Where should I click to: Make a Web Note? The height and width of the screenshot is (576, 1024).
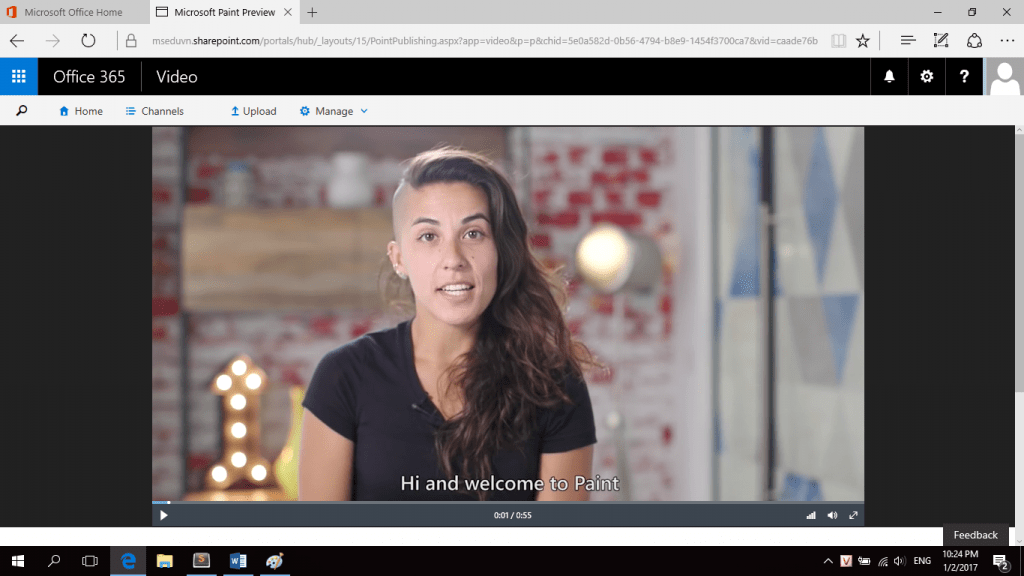(940, 40)
